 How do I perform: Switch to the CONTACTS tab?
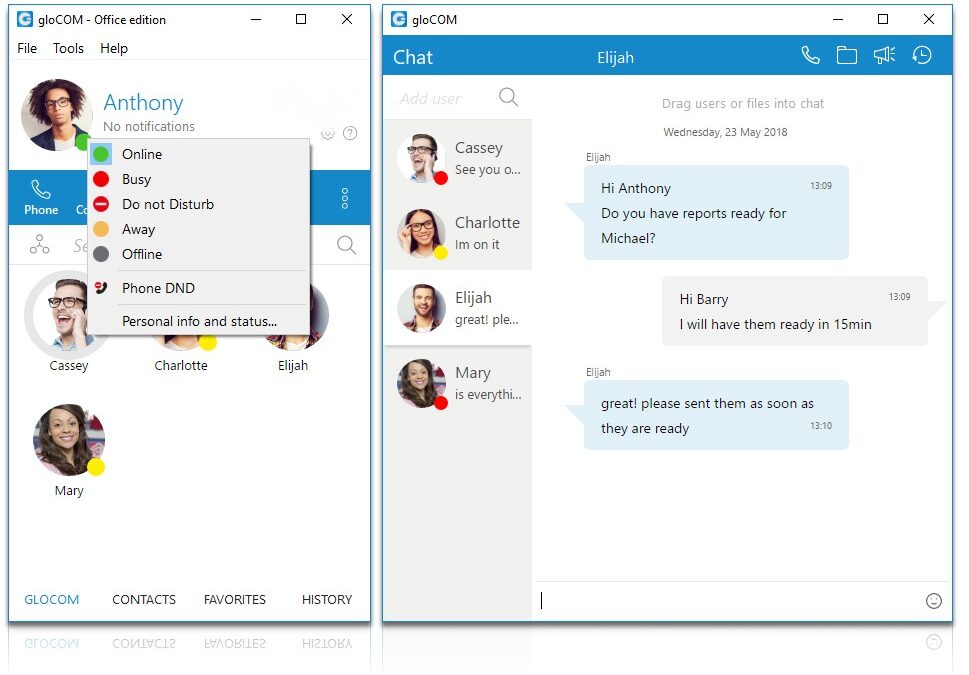click(144, 600)
